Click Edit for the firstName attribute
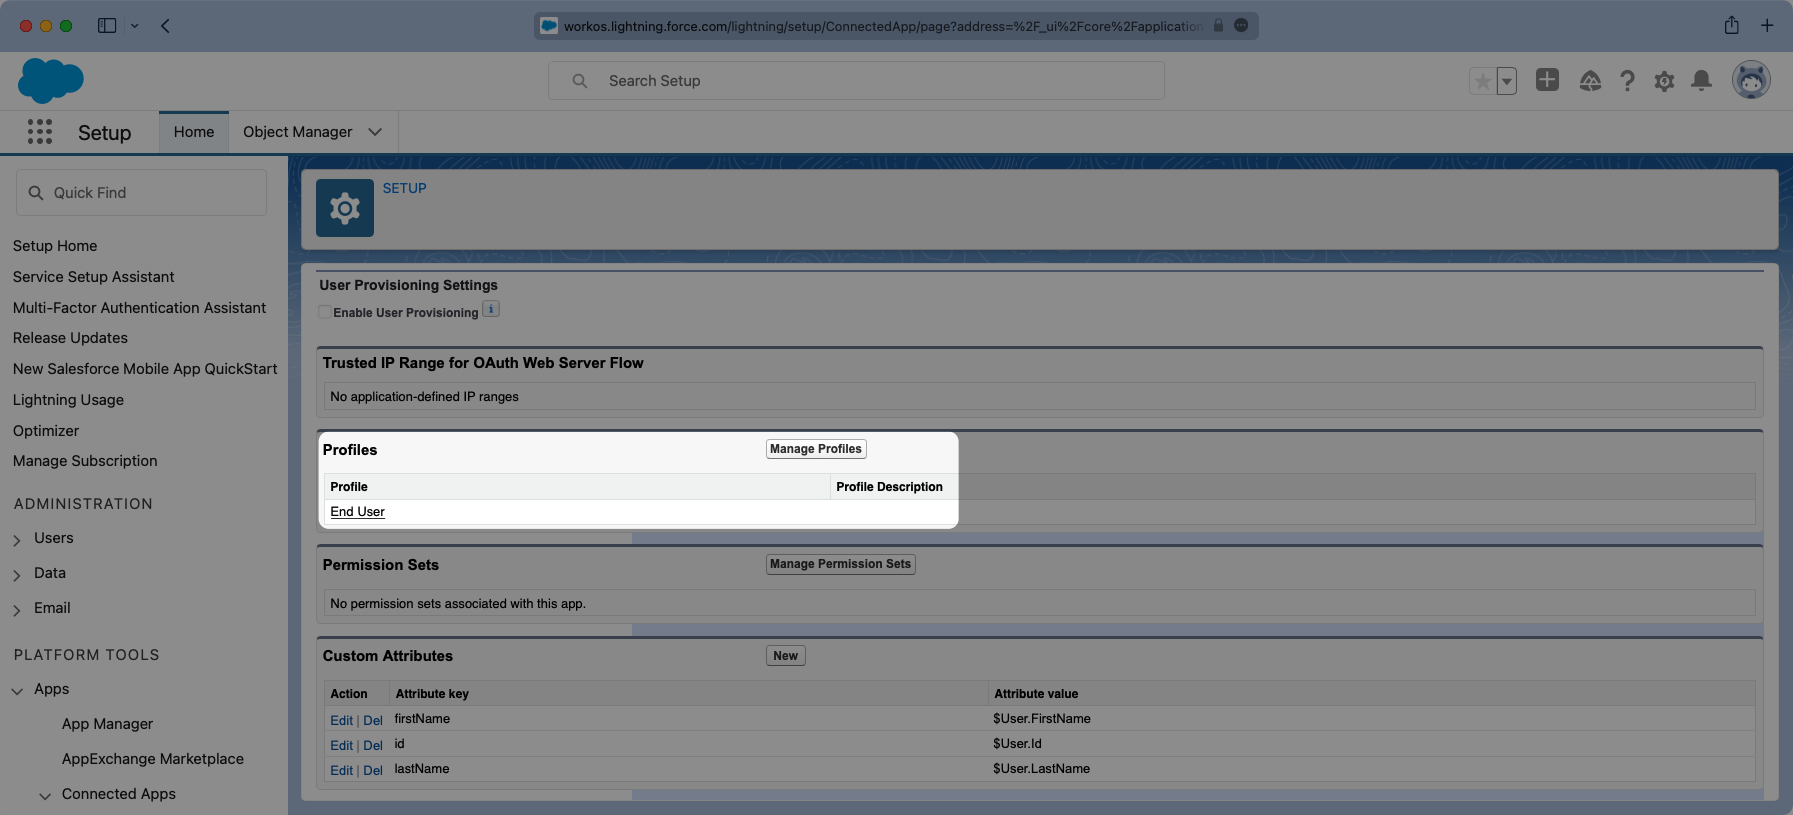The image size is (1793, 815). [x=341, y=720]
